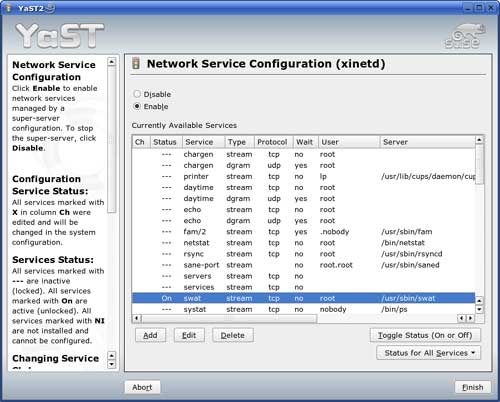Click services table scroll down arrow
The height and width of the screenshot is (402, 500).
coord(479,309)
